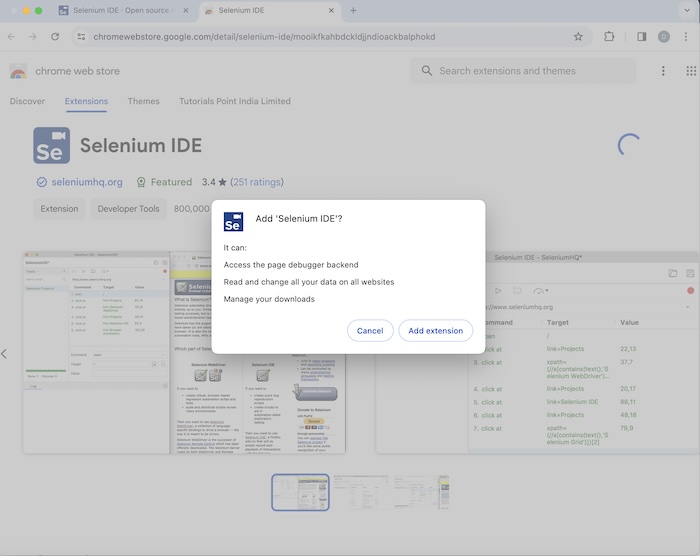The image size is (700, 556).
Task: Click the speed gauge icon in preview
Action: 540,291
